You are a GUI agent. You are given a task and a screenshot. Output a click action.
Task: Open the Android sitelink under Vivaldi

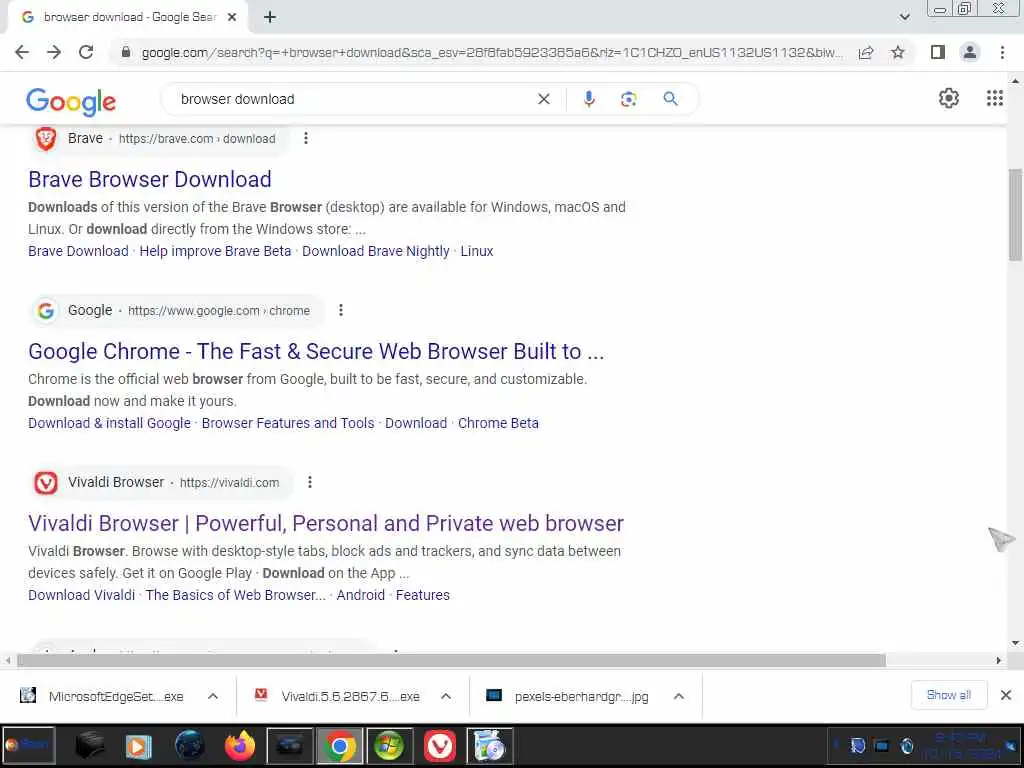tap(360, 595)
